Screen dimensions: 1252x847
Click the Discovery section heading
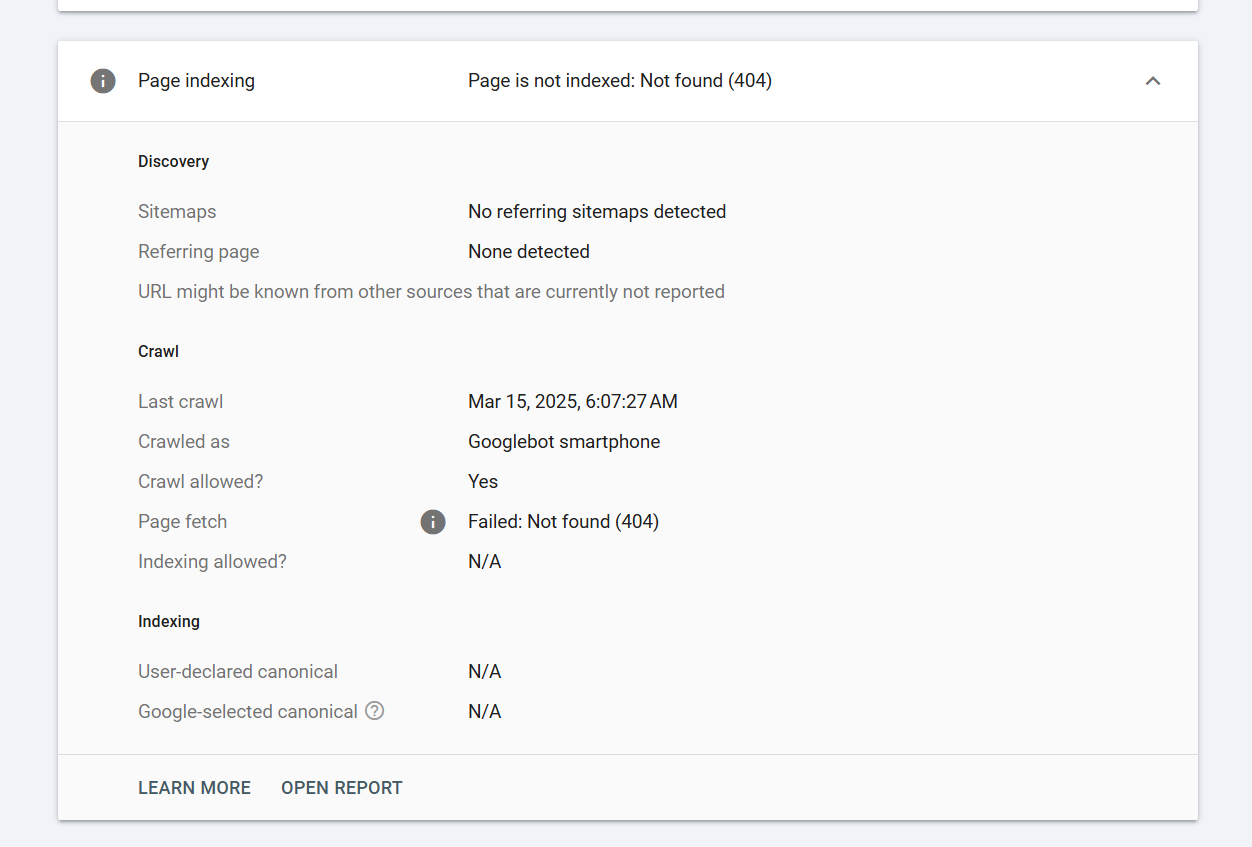click(x=173, y=162)
